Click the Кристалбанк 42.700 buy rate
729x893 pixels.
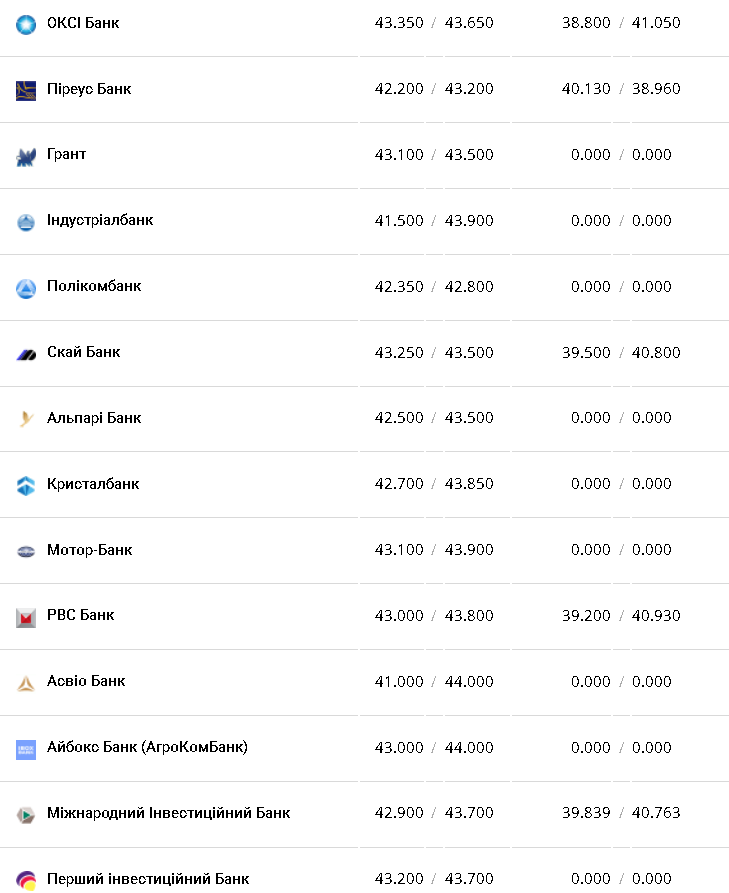pos(399,484)
